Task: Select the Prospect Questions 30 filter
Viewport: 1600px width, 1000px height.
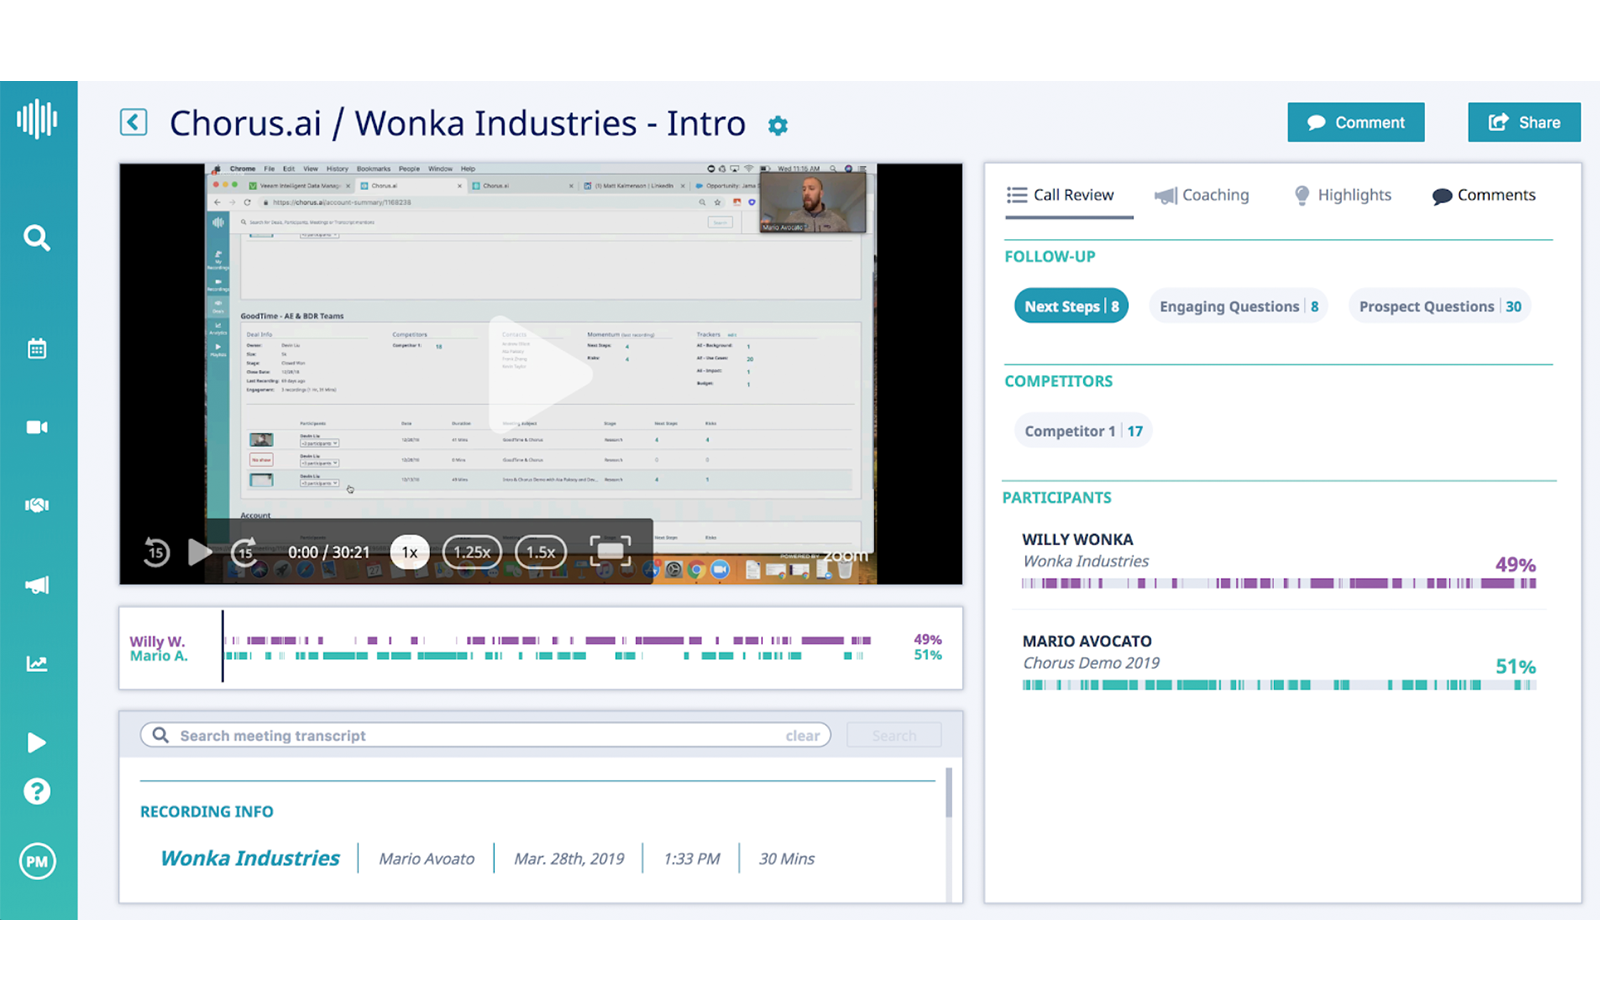Action: tap(1440, 306)
